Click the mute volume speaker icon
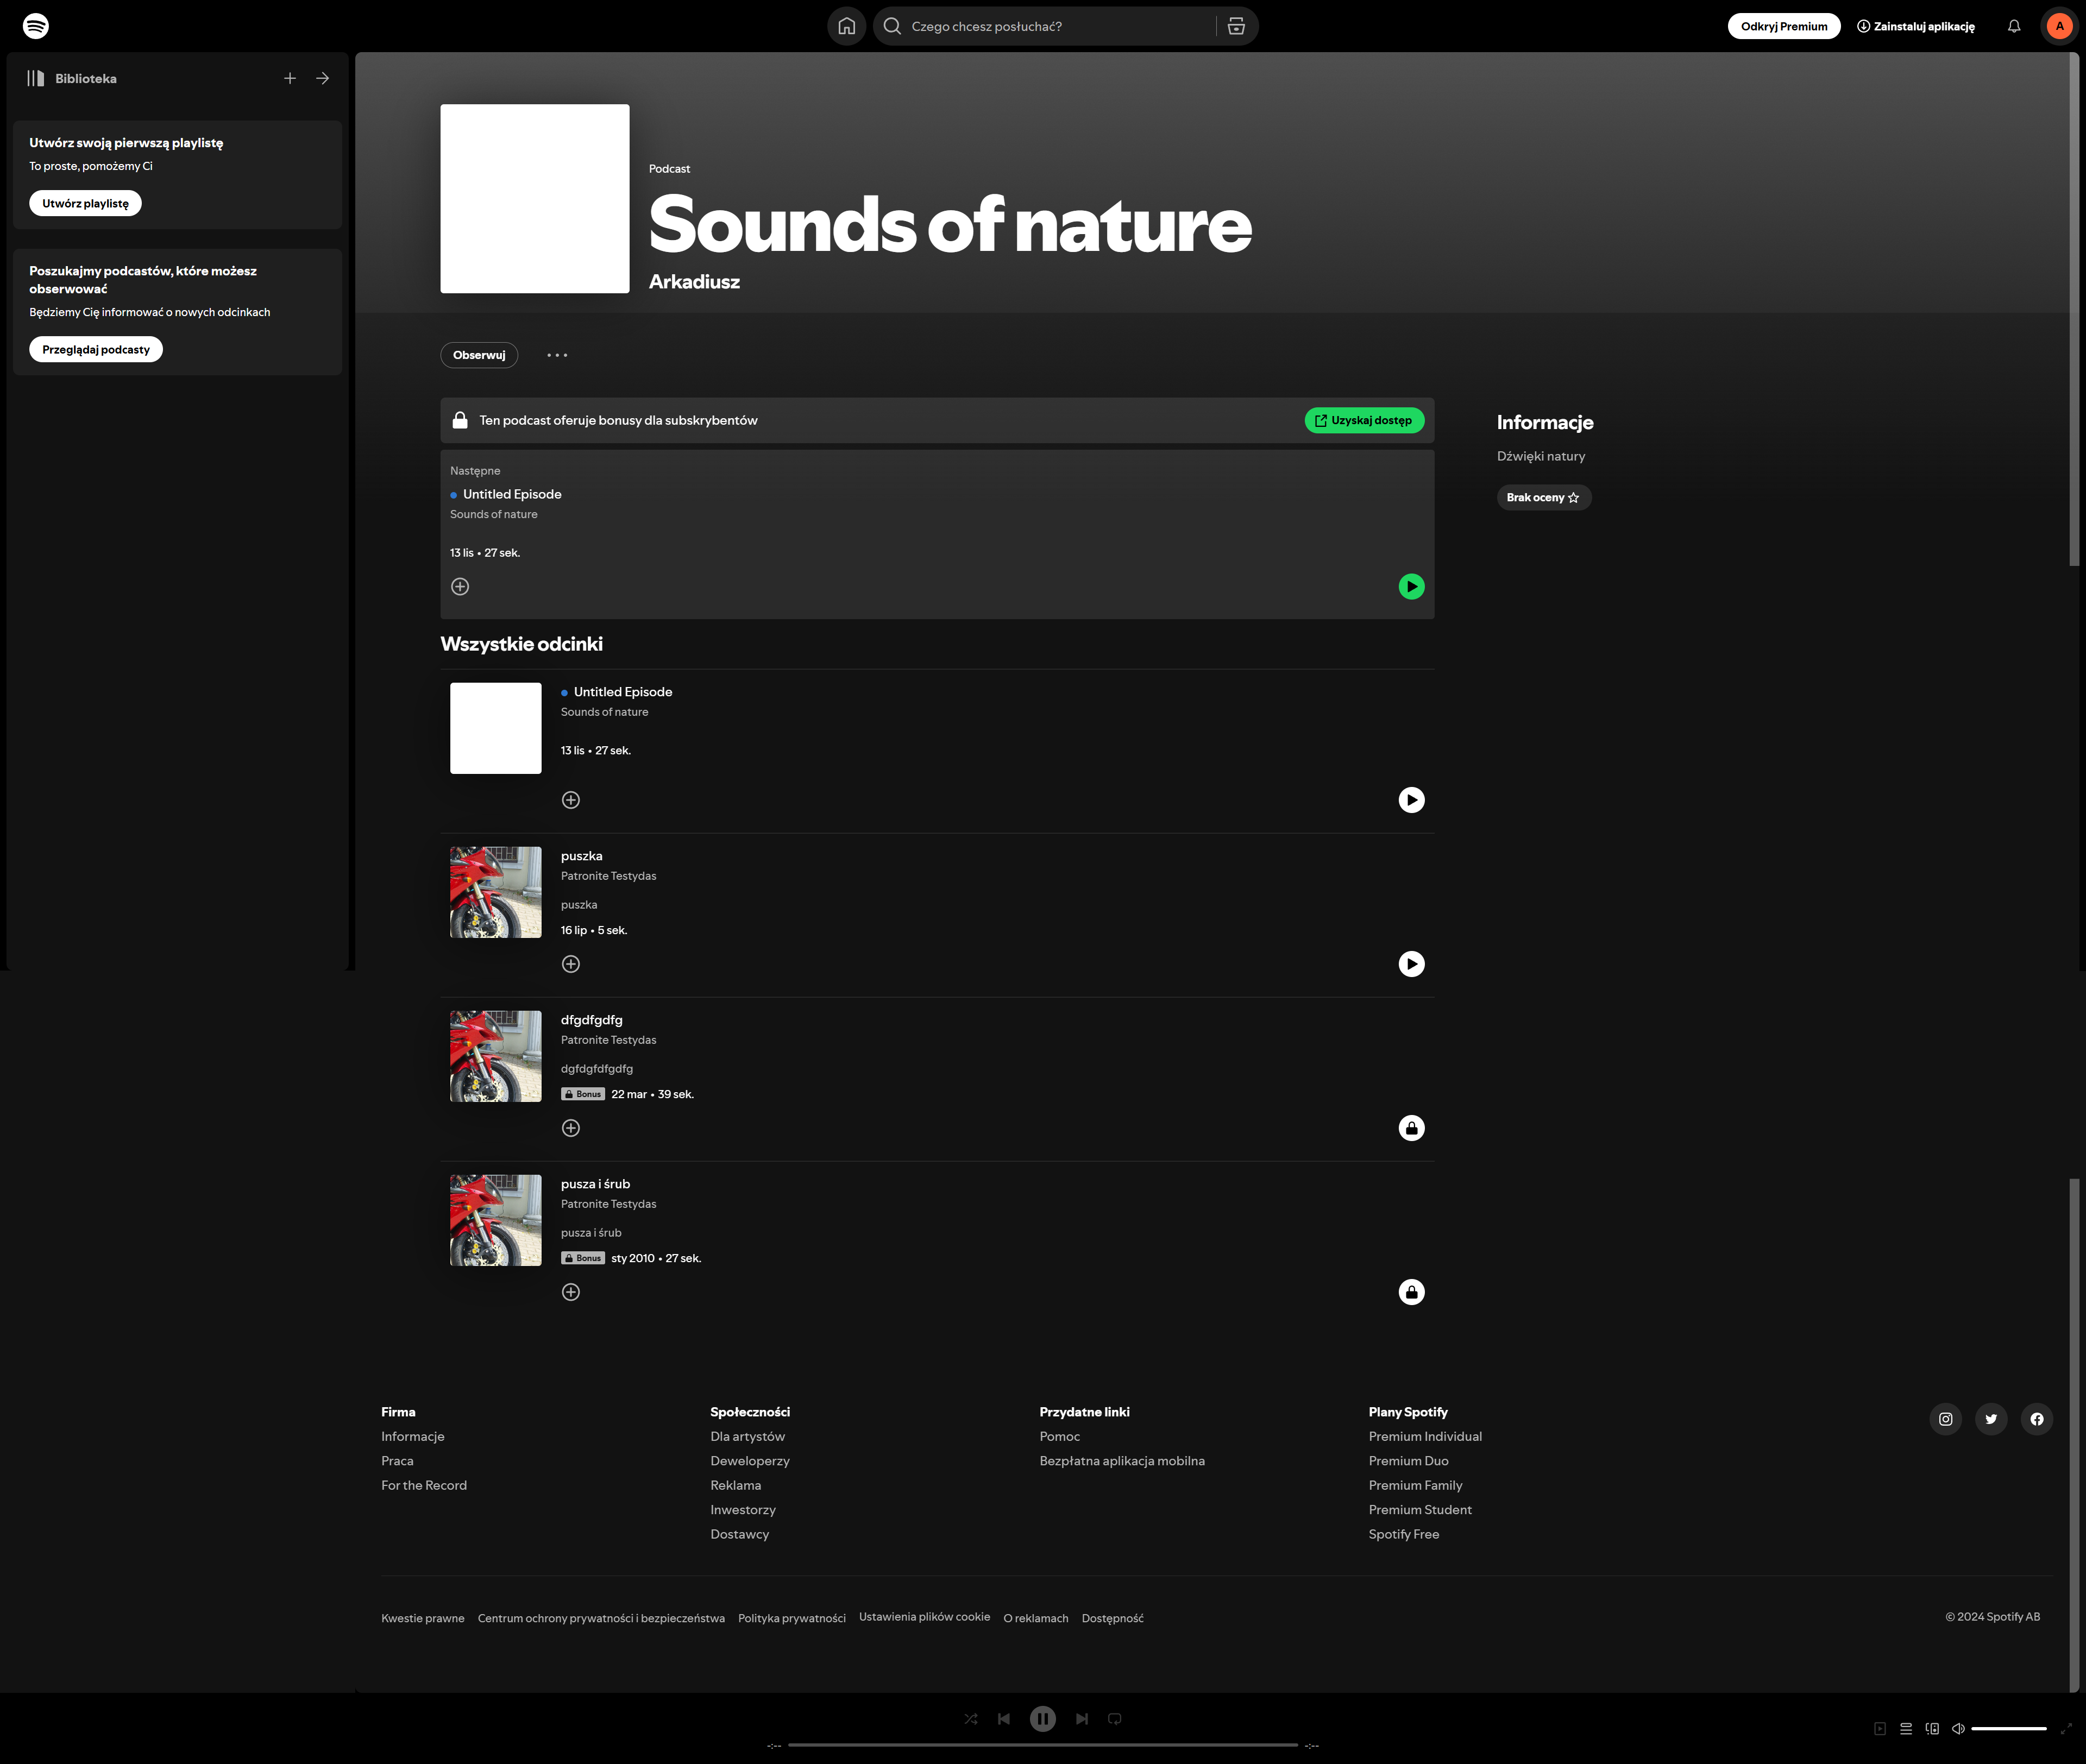The height and width of the screenshot is (1764, 2086). (x=1958, y=1729)
